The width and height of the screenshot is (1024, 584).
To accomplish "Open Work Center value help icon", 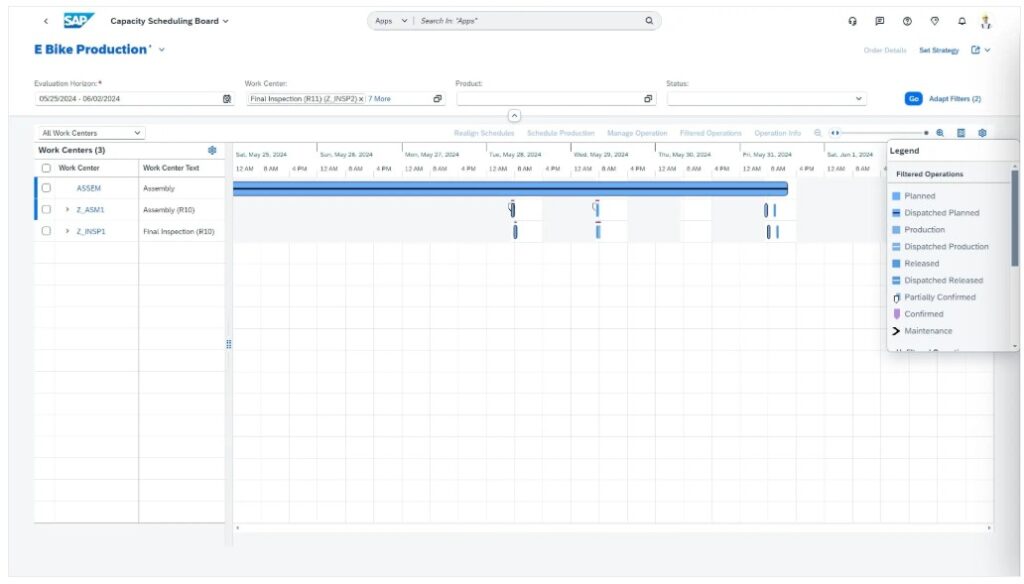I will point(437,99).
